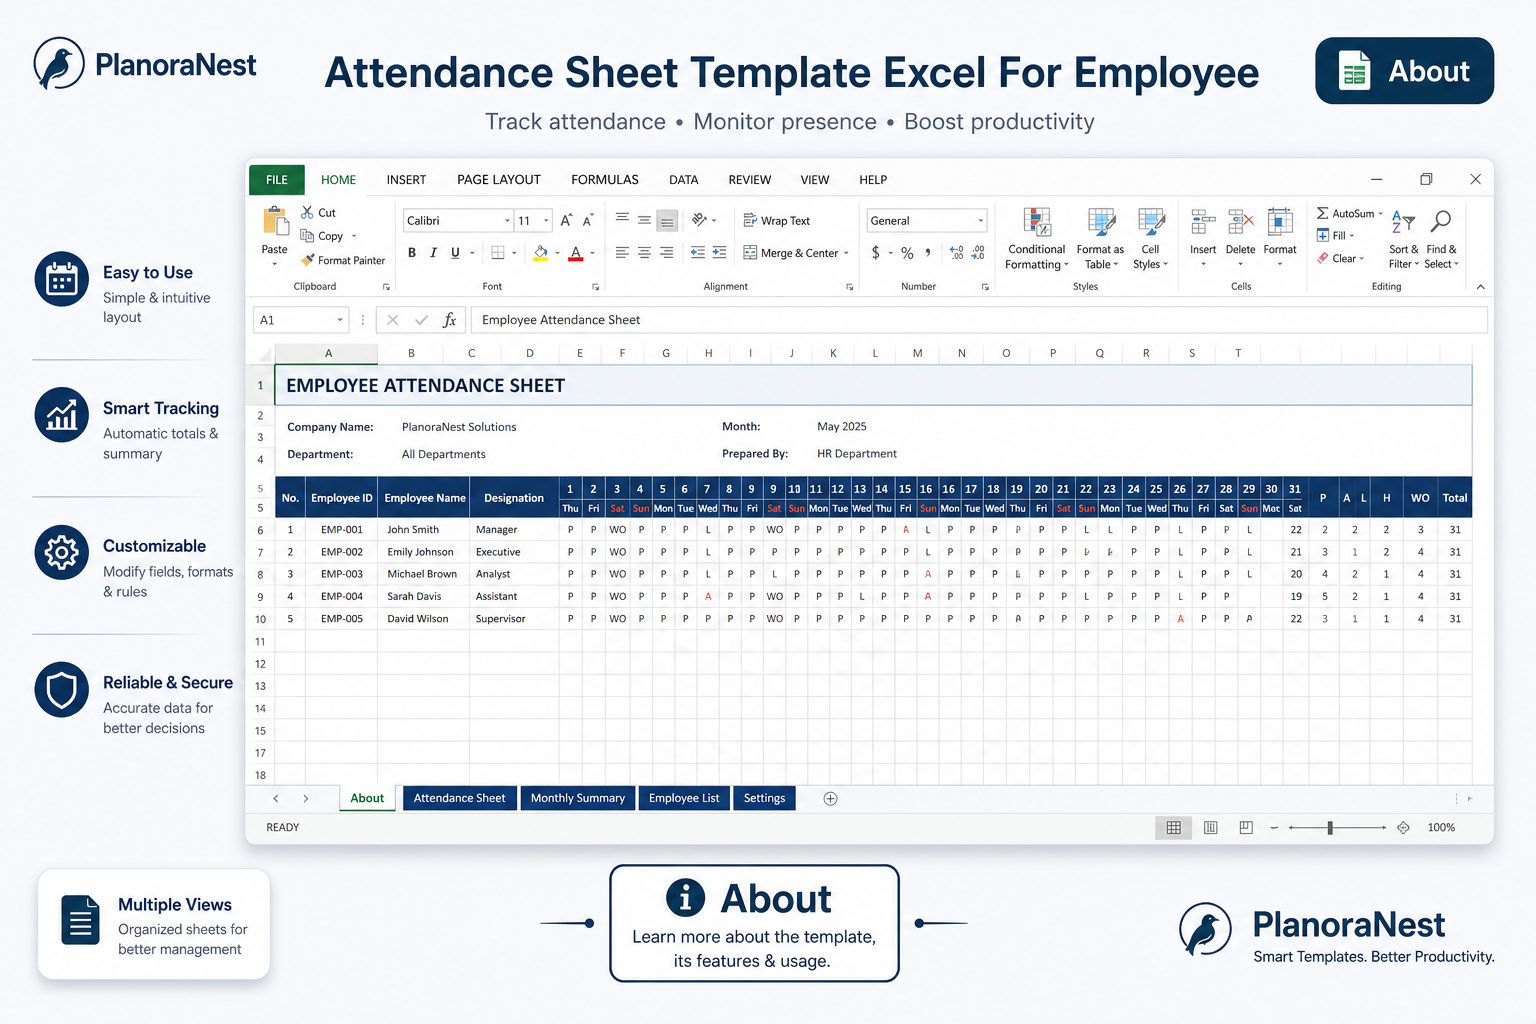1536x1024 pixels.
Task: Click the Decrease Decimal icon
Action: 978,253
